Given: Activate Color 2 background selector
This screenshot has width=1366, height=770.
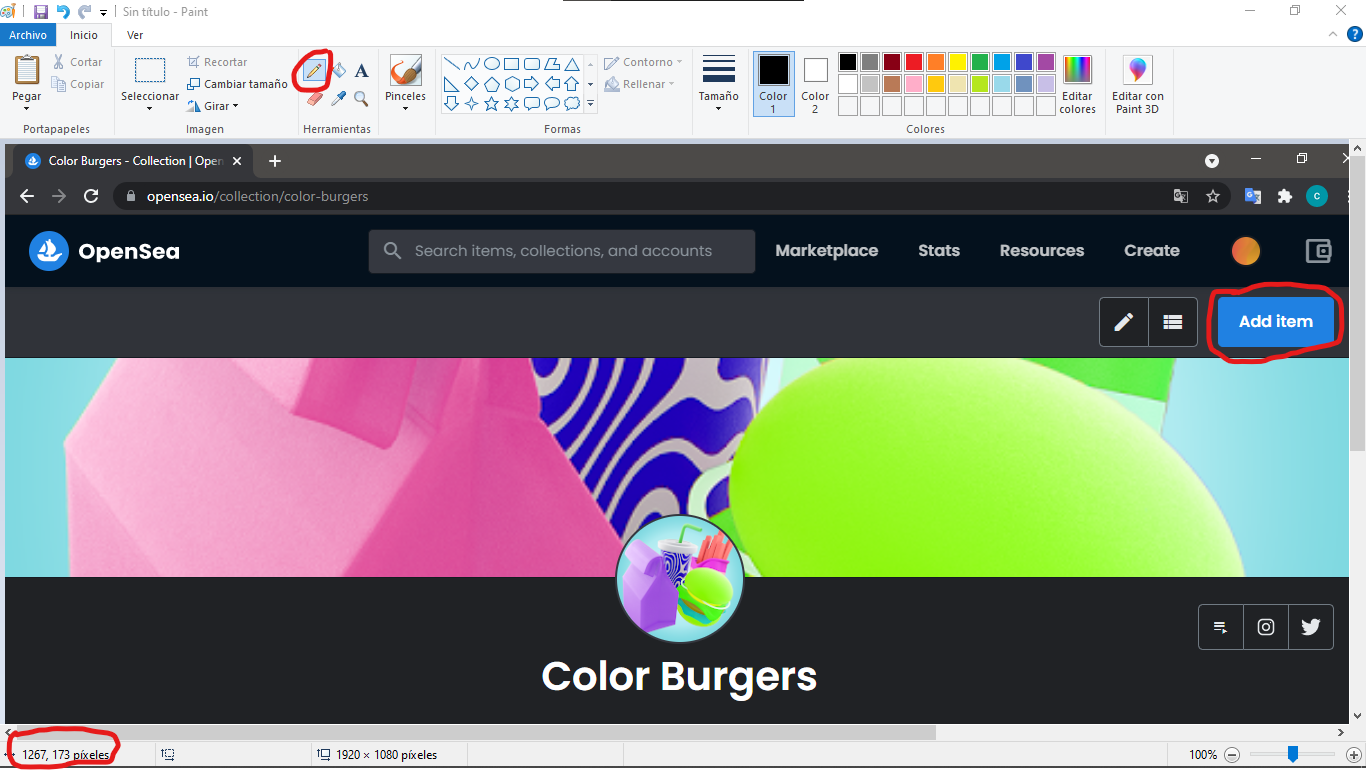Looking at the screenshot, I should [815, 84].
